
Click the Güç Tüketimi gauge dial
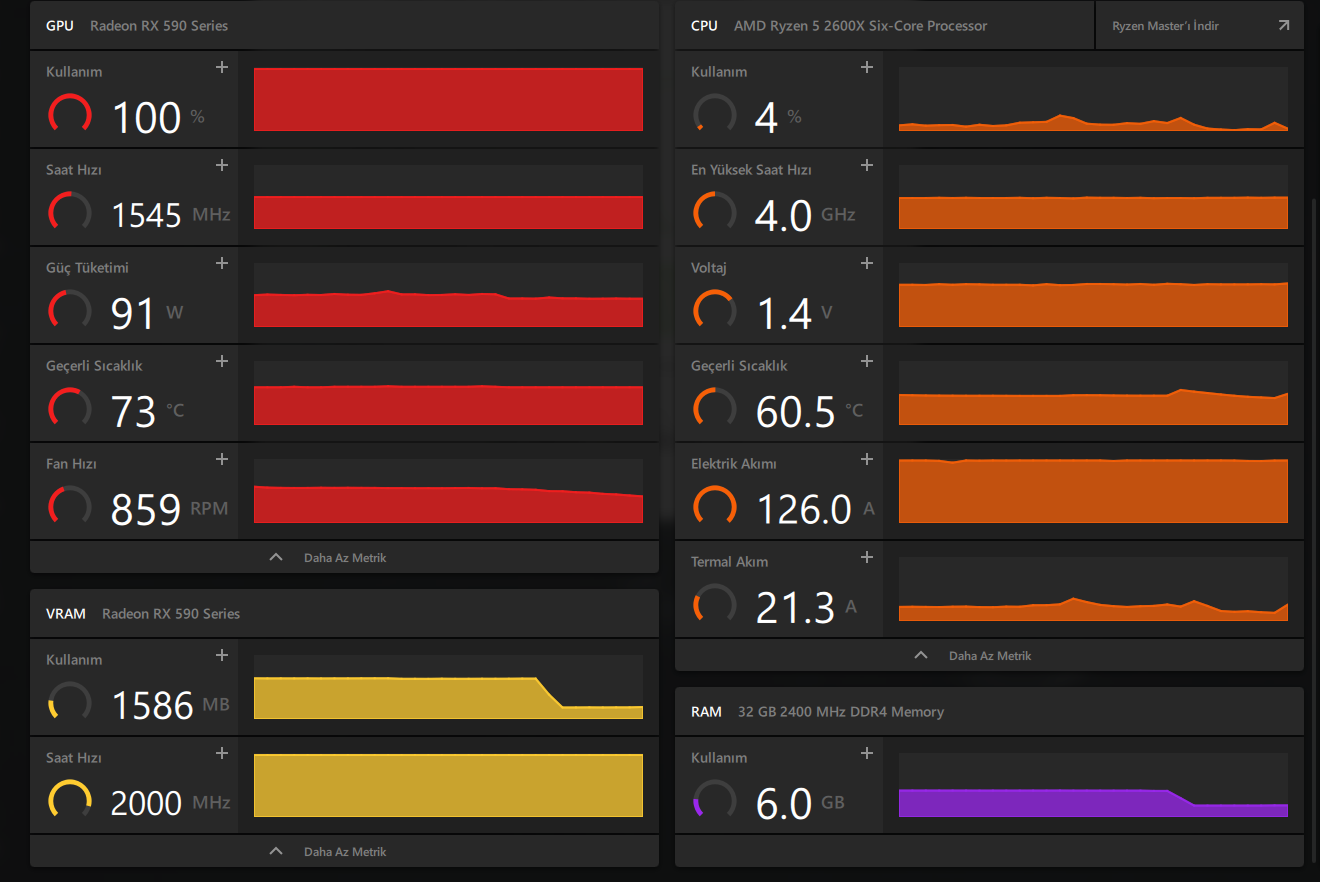(70, 310)
